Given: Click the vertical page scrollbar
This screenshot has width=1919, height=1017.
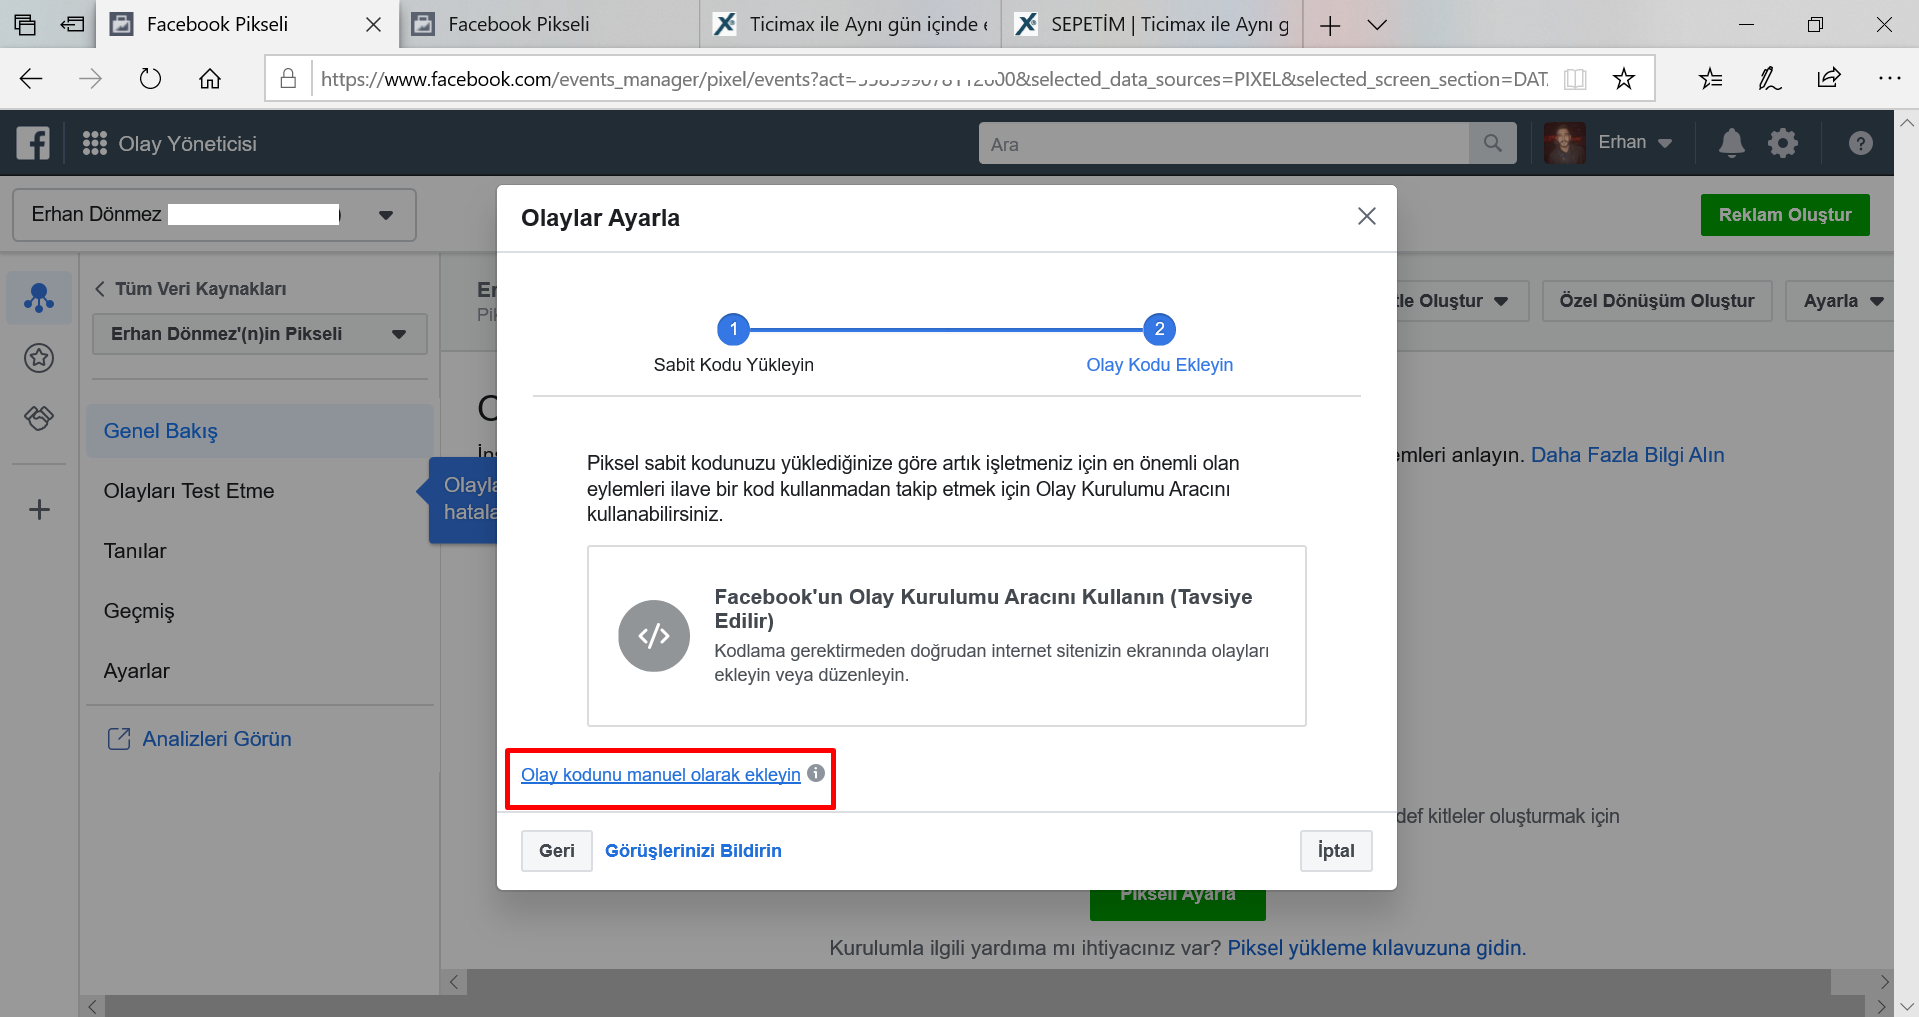Looking at the screenshot, I should tap(1906, 563).
